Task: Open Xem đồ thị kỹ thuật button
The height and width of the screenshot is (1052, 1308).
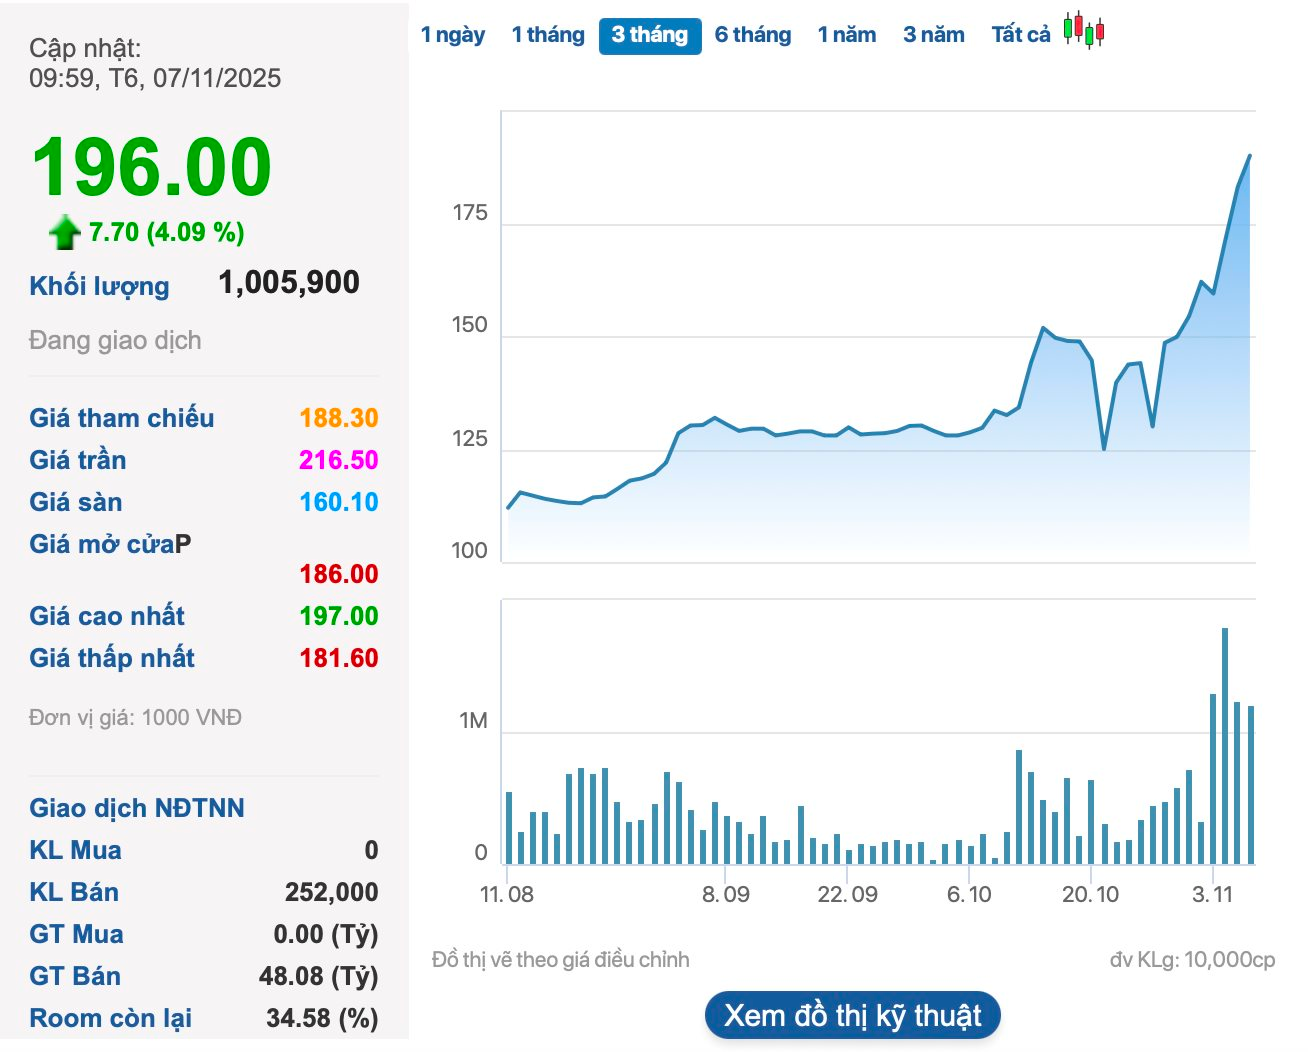Action: [x=853, y=1016]
